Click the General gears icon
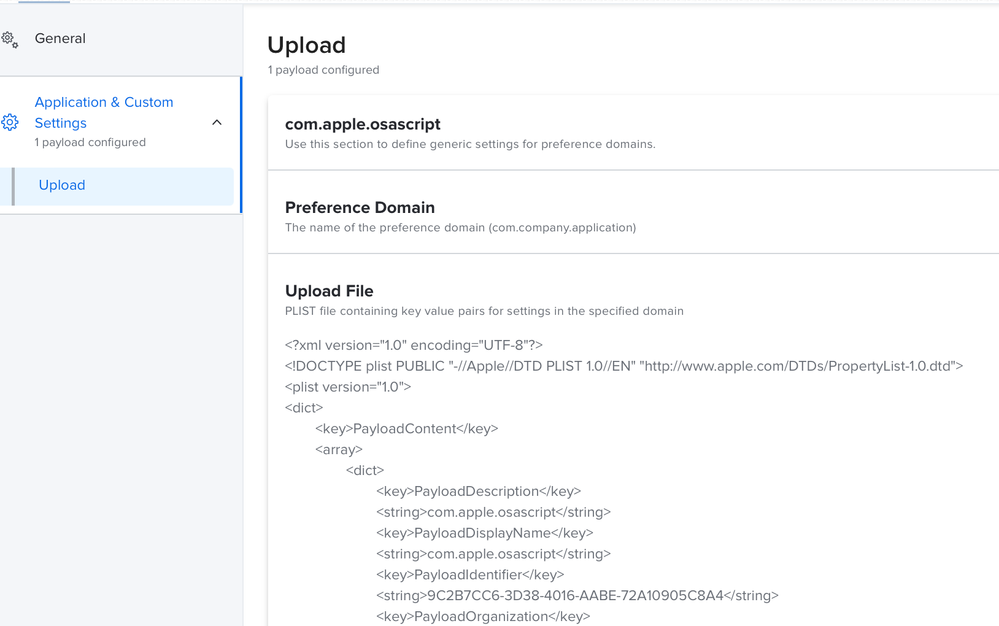999x626 pixels. 10,39
